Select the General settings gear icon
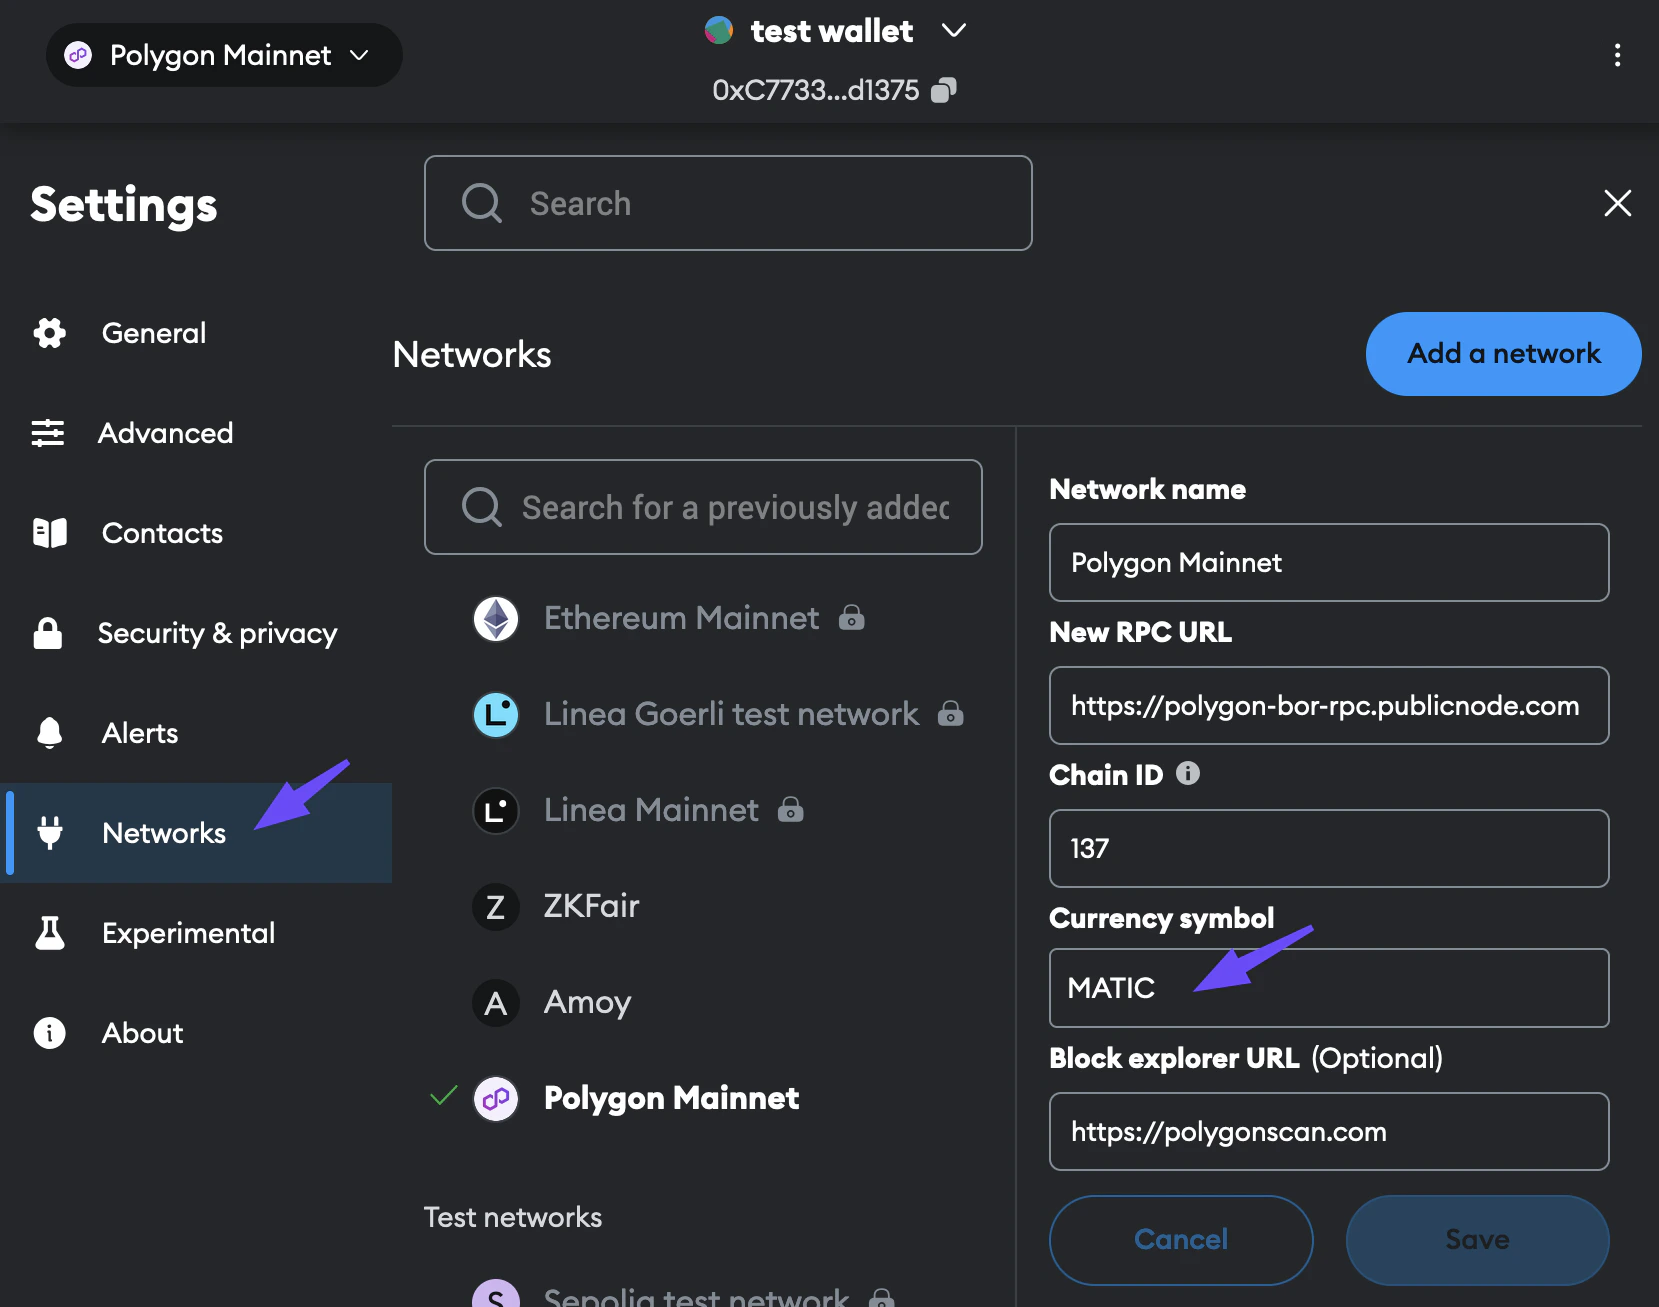Viewport: 1659px width, 1307px height. point(49,333)
